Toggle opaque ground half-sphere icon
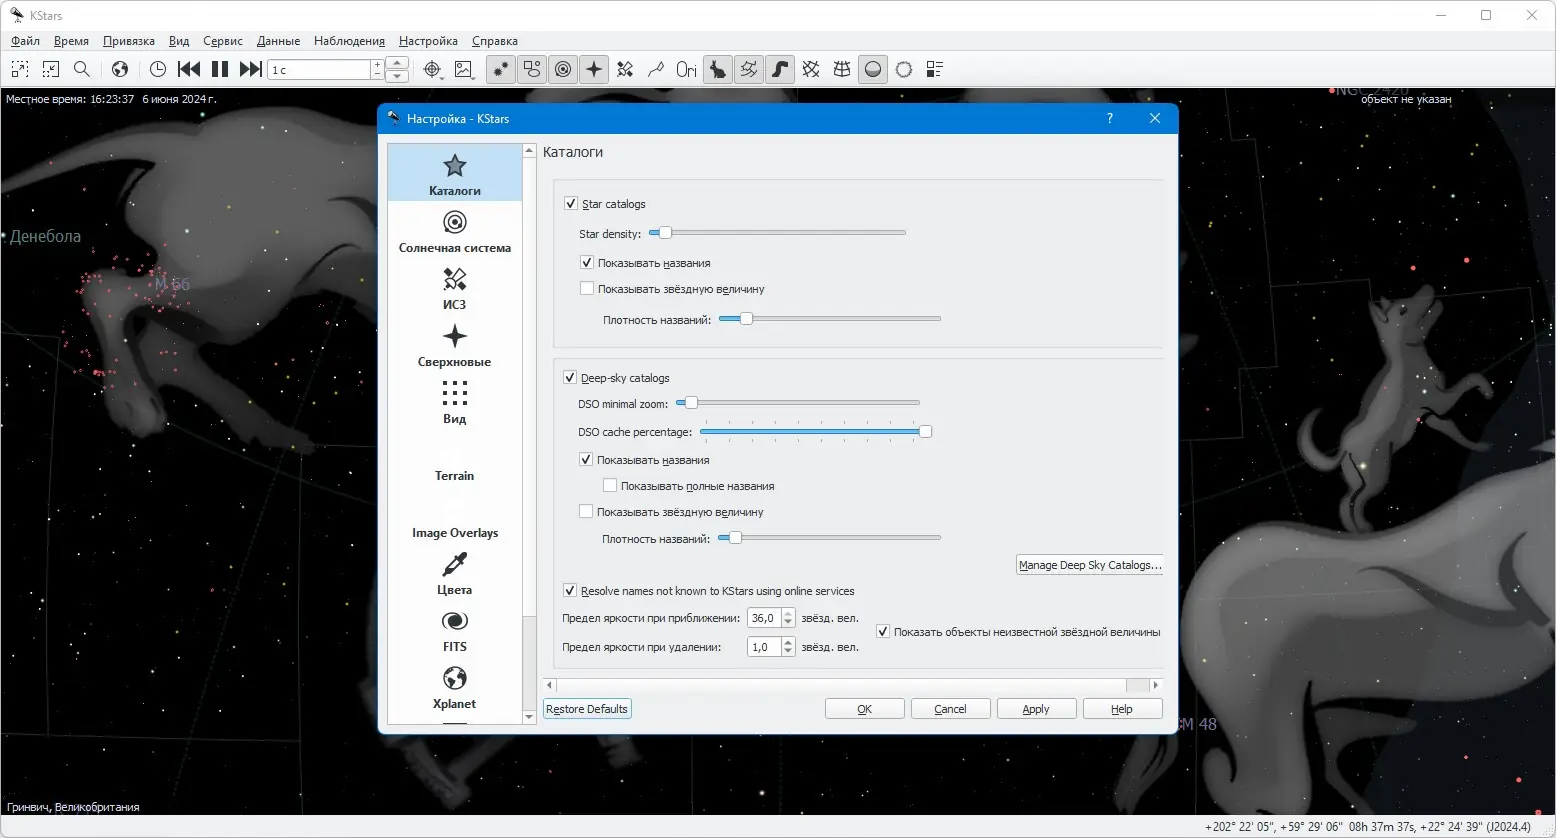This screenshot has height=838, width=1556. coord(873,69)
